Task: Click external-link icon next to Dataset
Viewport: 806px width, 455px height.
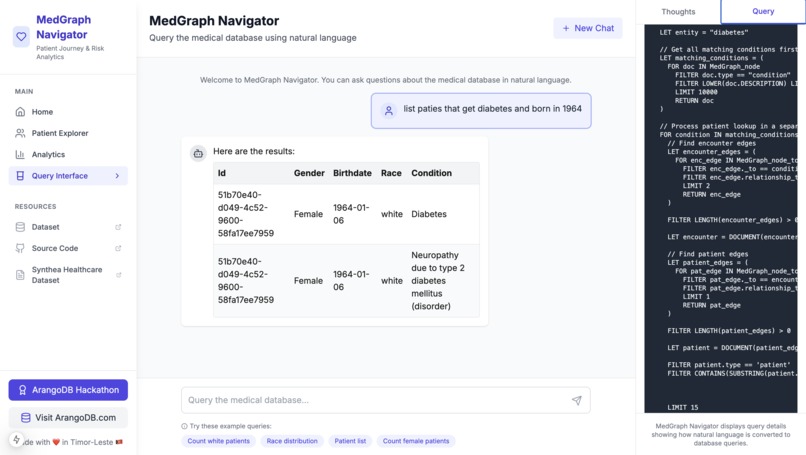Action: coord(118,227)
